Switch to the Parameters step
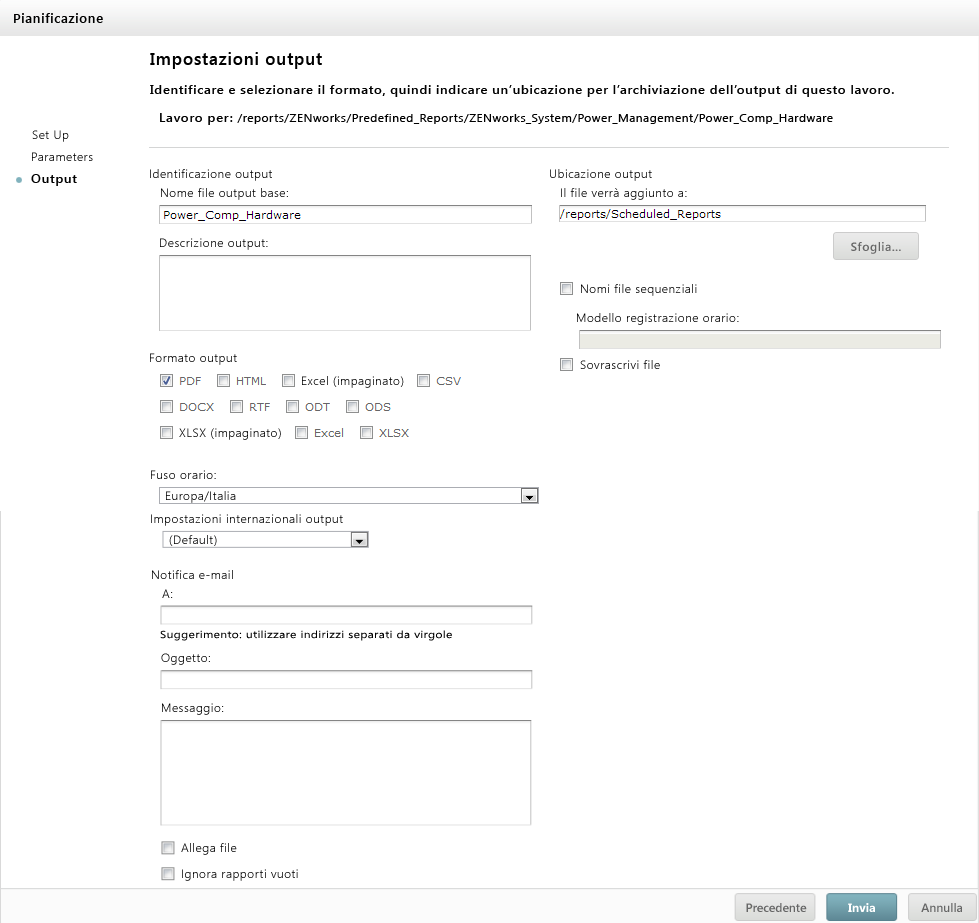Viewport: 979px width, 923px height. [x=62, y=157]
